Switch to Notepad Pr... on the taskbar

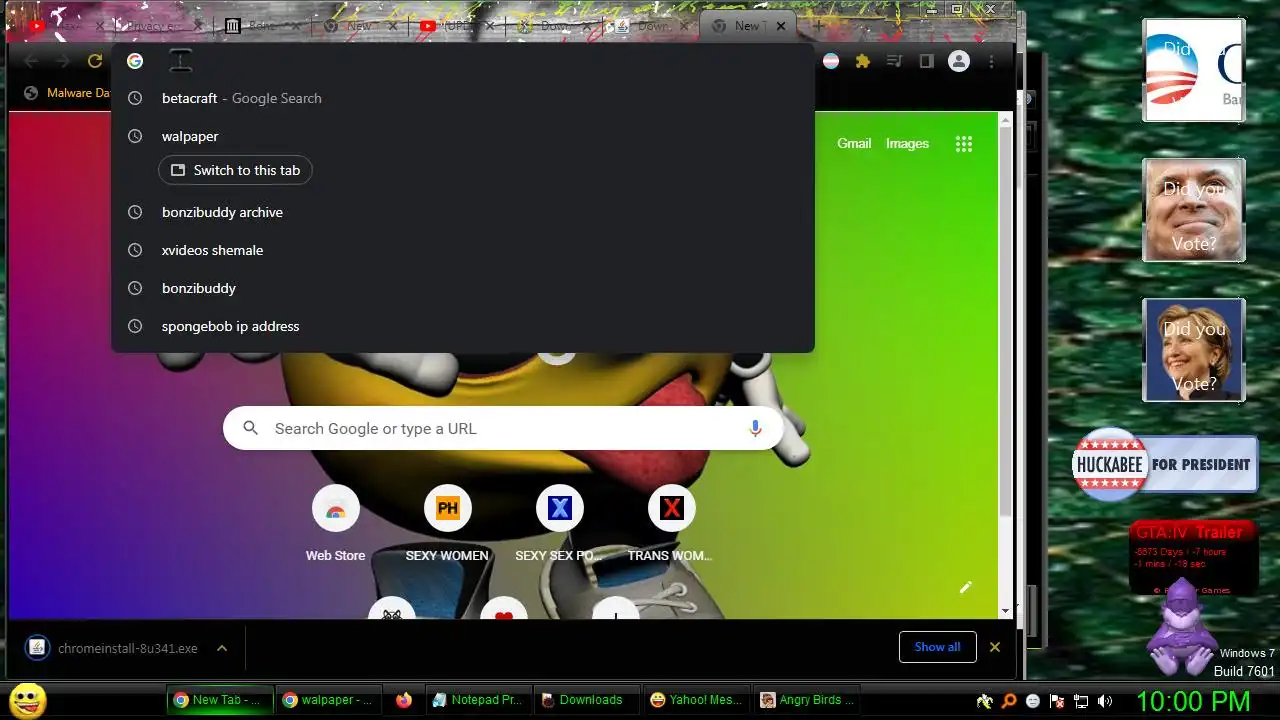477,700
